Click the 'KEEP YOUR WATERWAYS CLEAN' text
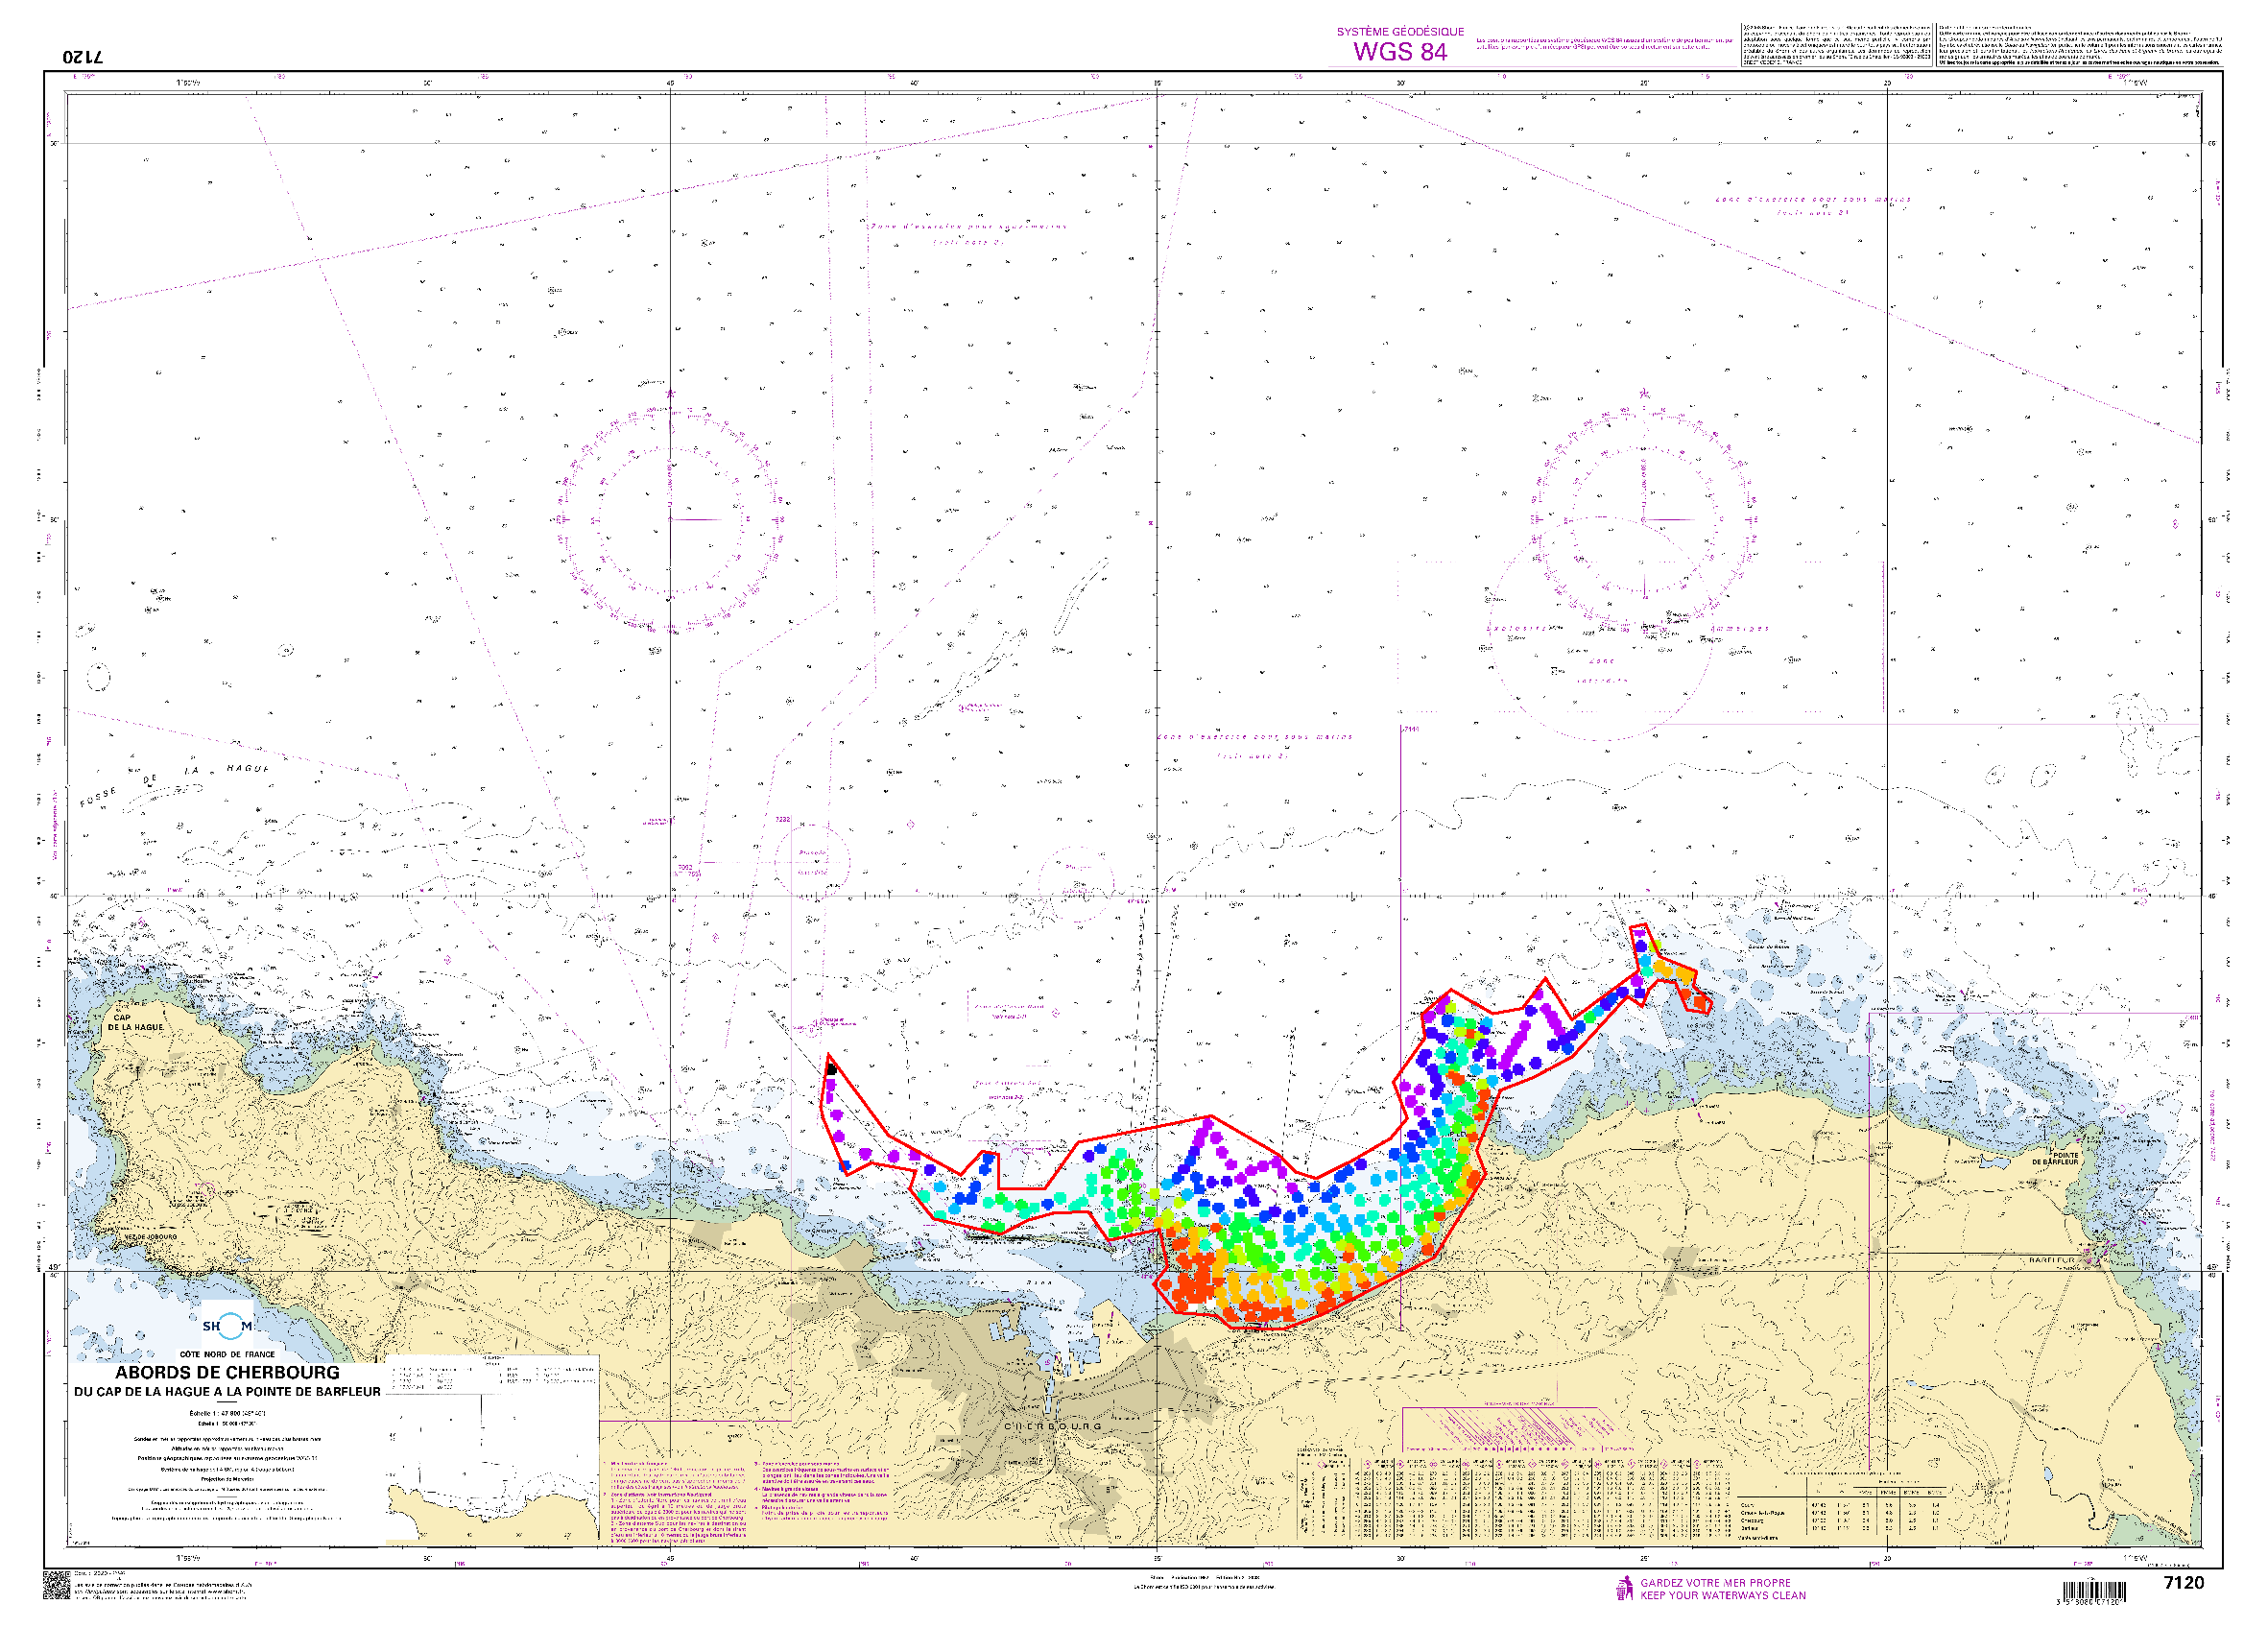 pyautogui.click(x=1722, y=1595)
